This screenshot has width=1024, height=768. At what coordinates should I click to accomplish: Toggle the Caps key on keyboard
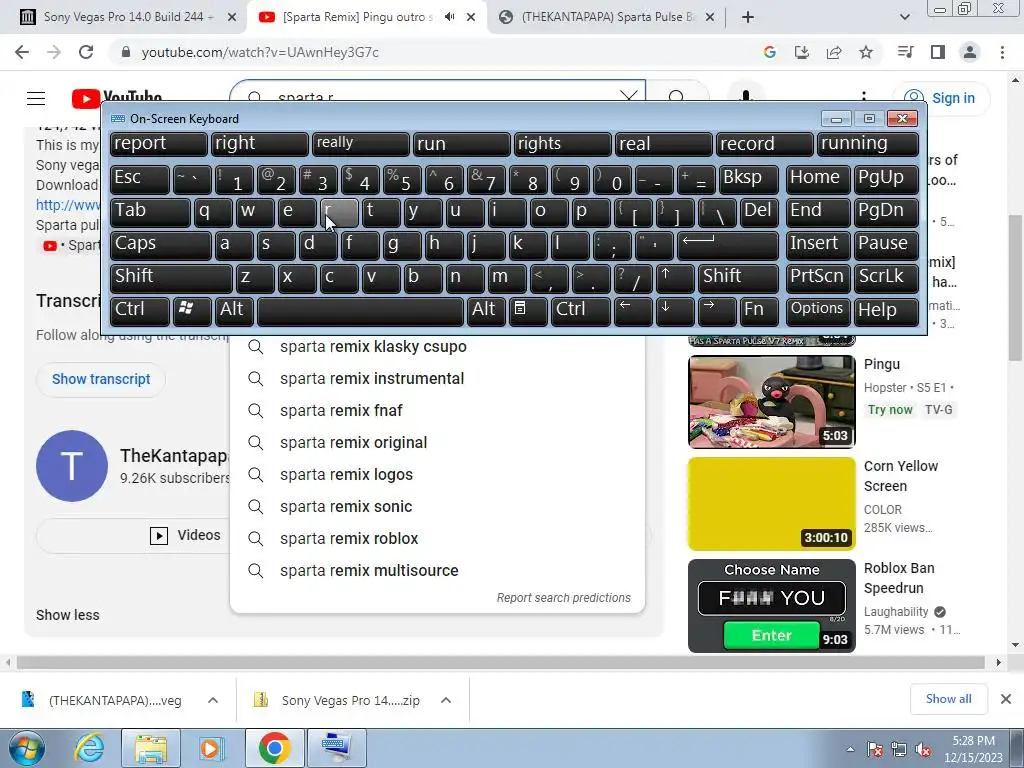pyautogui.click(x=160, y=245)
